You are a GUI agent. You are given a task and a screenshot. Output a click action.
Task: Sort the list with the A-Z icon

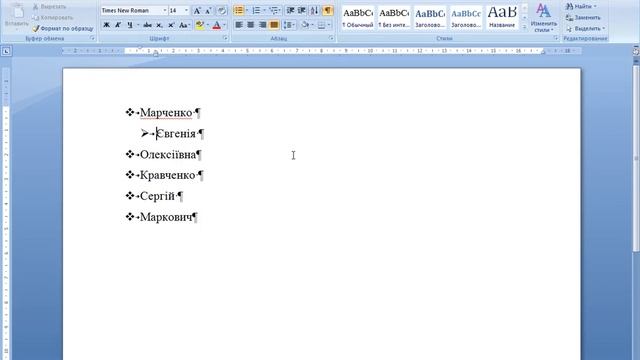point(314,11)
